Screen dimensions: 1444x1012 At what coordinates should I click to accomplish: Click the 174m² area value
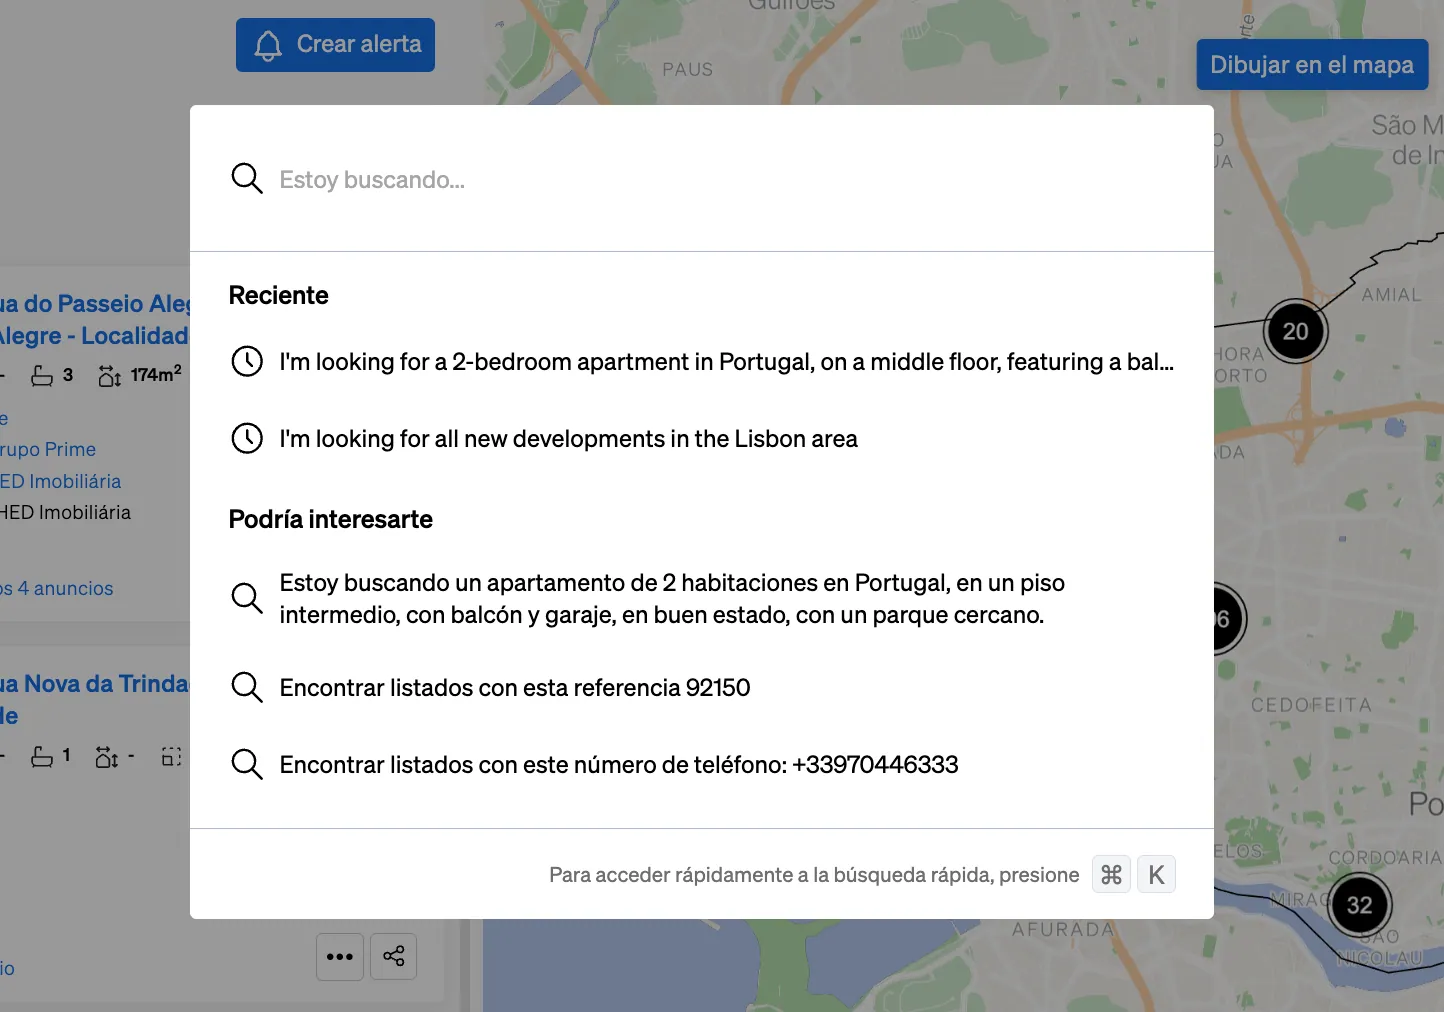pyautogui.click(x=156, y=374)
